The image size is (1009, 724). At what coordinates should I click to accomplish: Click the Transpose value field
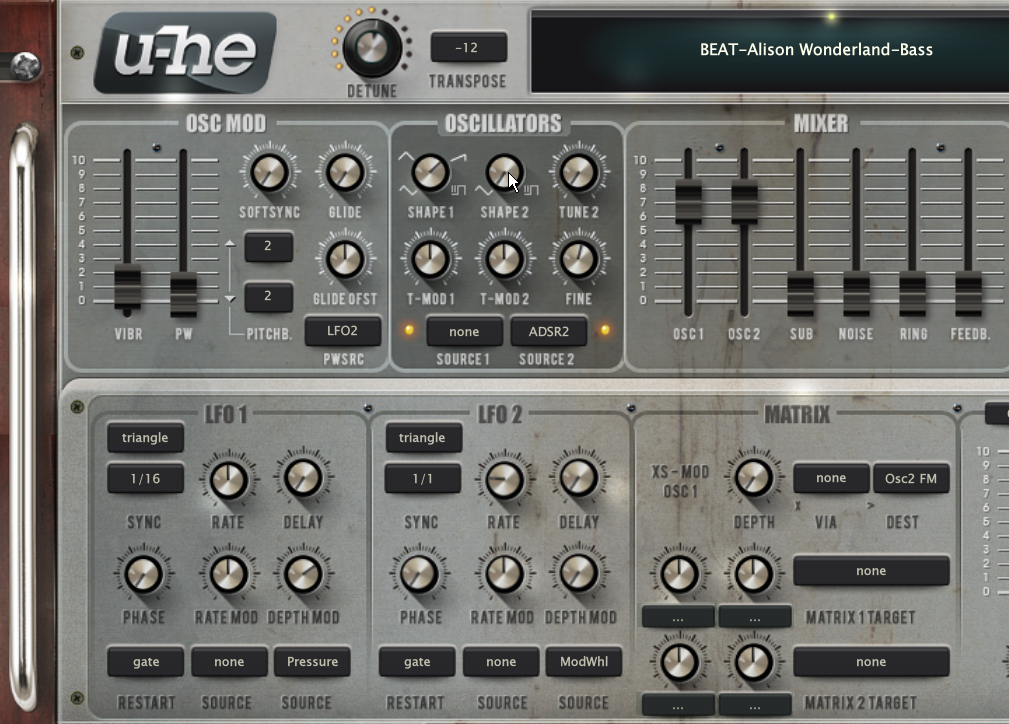(x=468, y=48)
